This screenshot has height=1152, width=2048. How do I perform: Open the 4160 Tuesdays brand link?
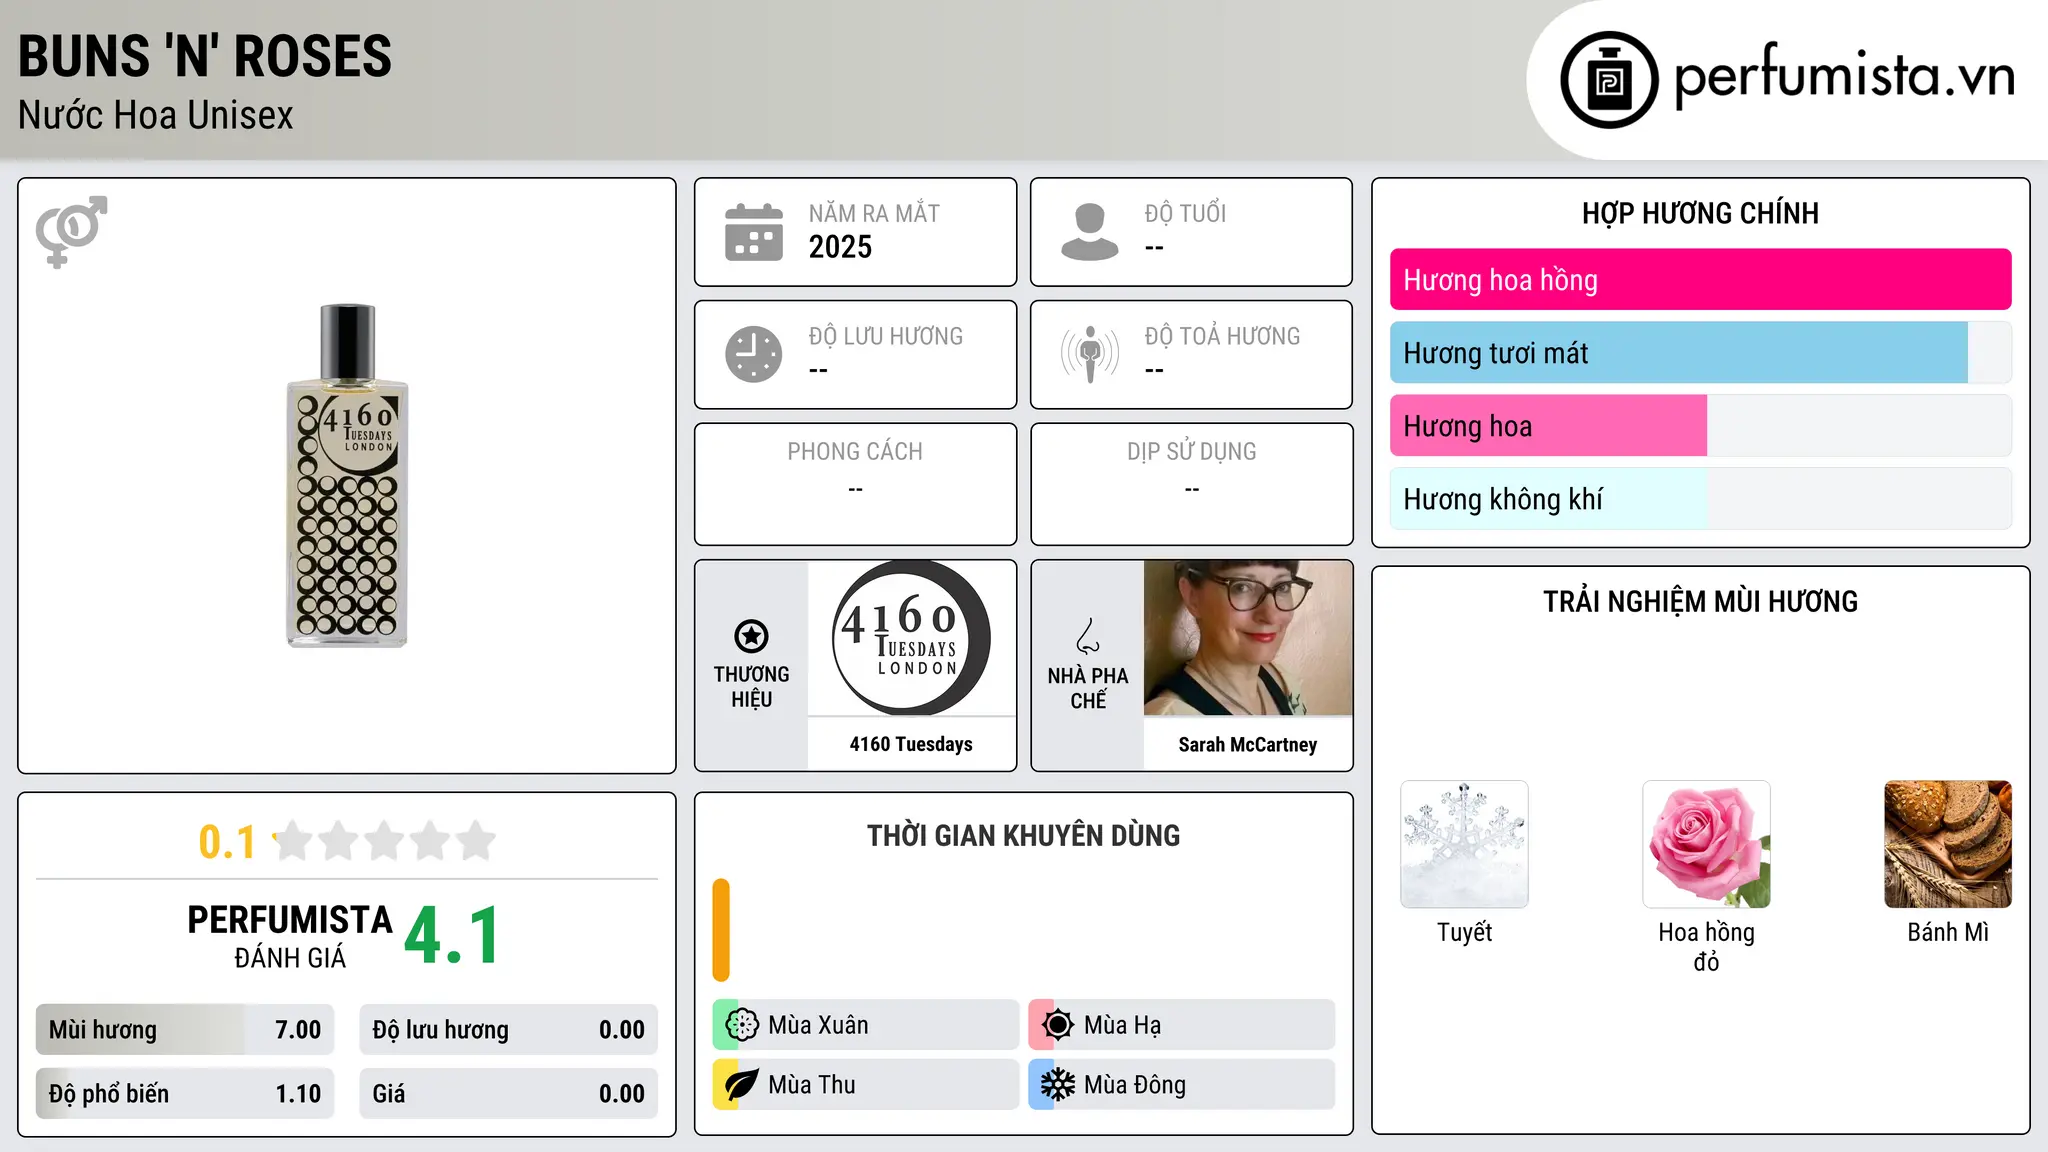coord(911,744)
